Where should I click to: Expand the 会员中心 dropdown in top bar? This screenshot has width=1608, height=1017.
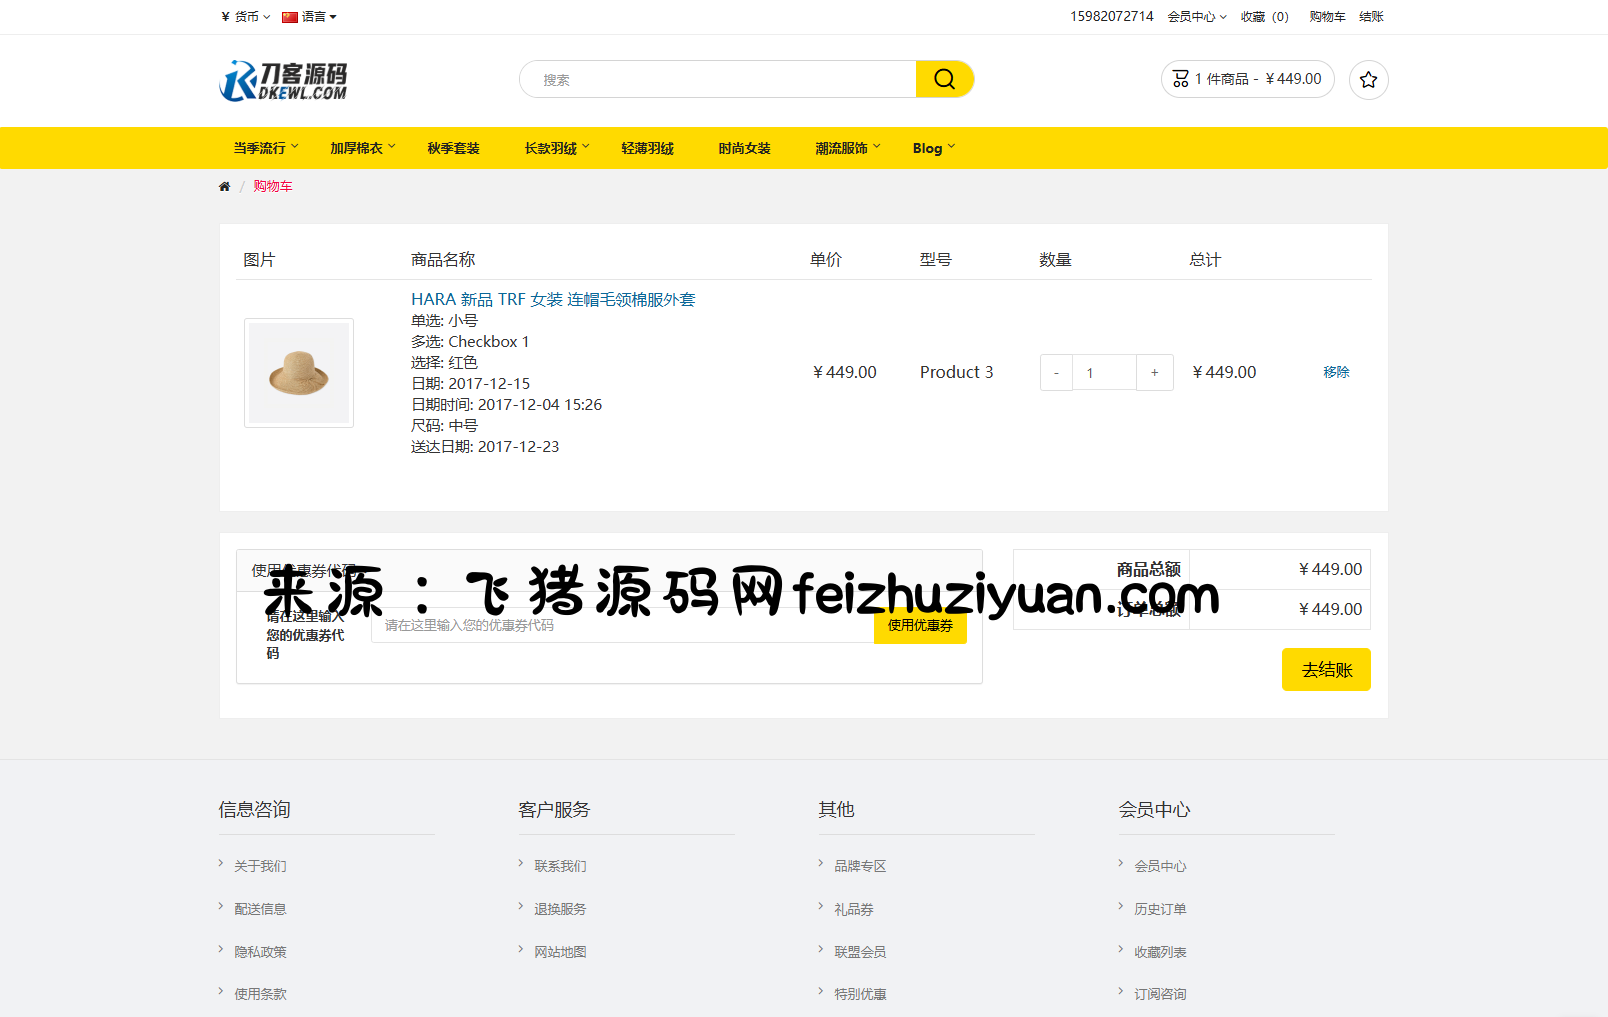coord(1196,17)
